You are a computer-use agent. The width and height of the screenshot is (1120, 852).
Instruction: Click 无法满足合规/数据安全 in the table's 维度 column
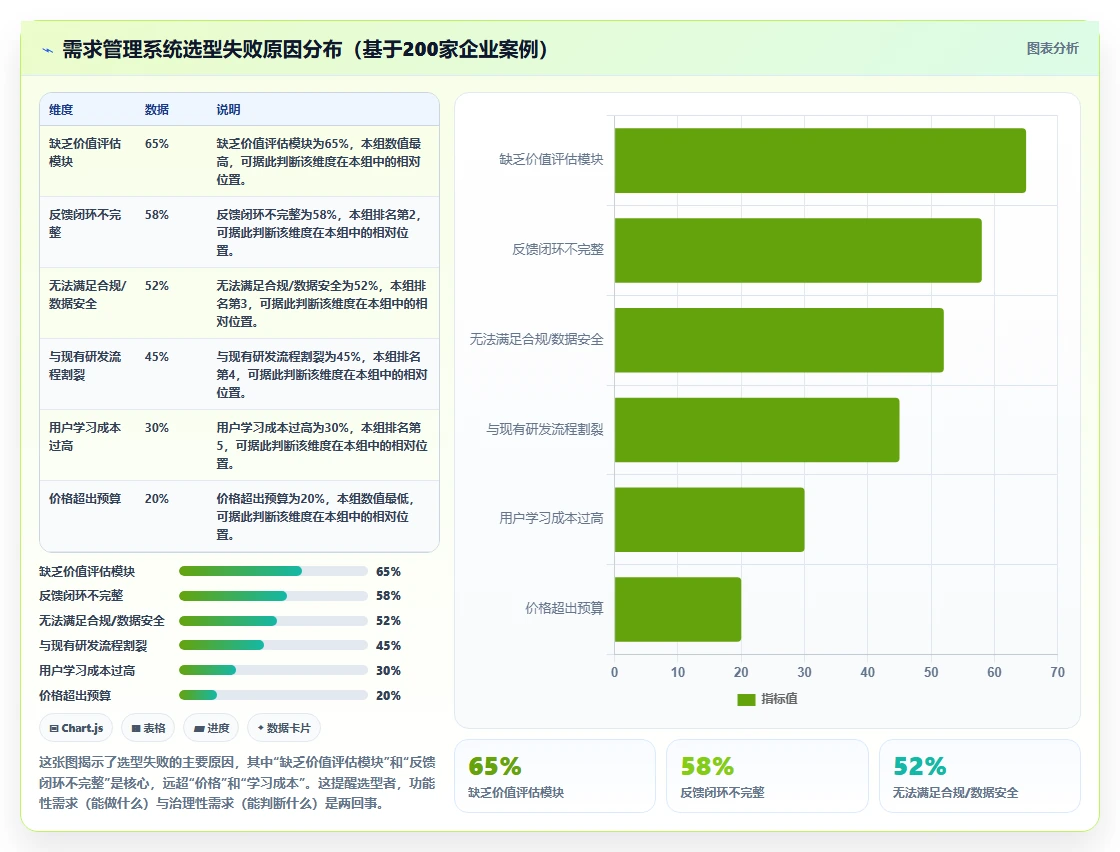[x=87, y=294]
